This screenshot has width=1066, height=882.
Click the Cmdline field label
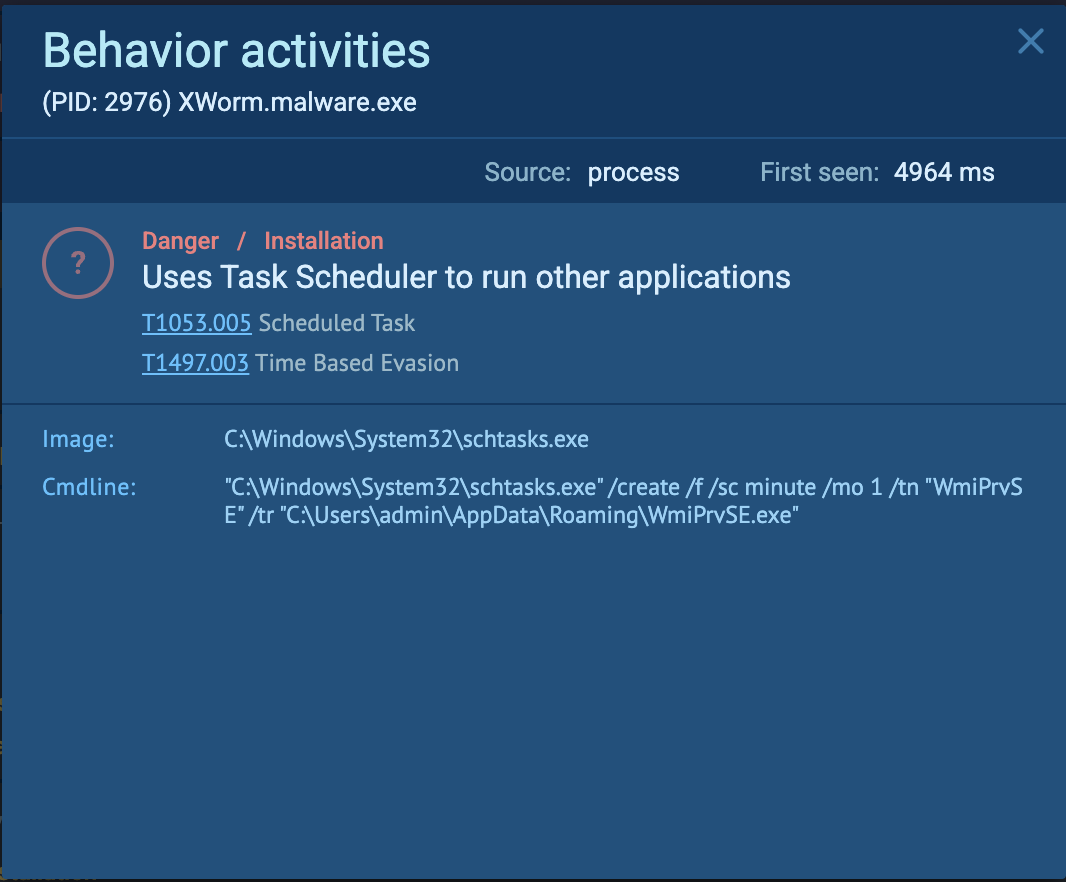click(89, 487)
